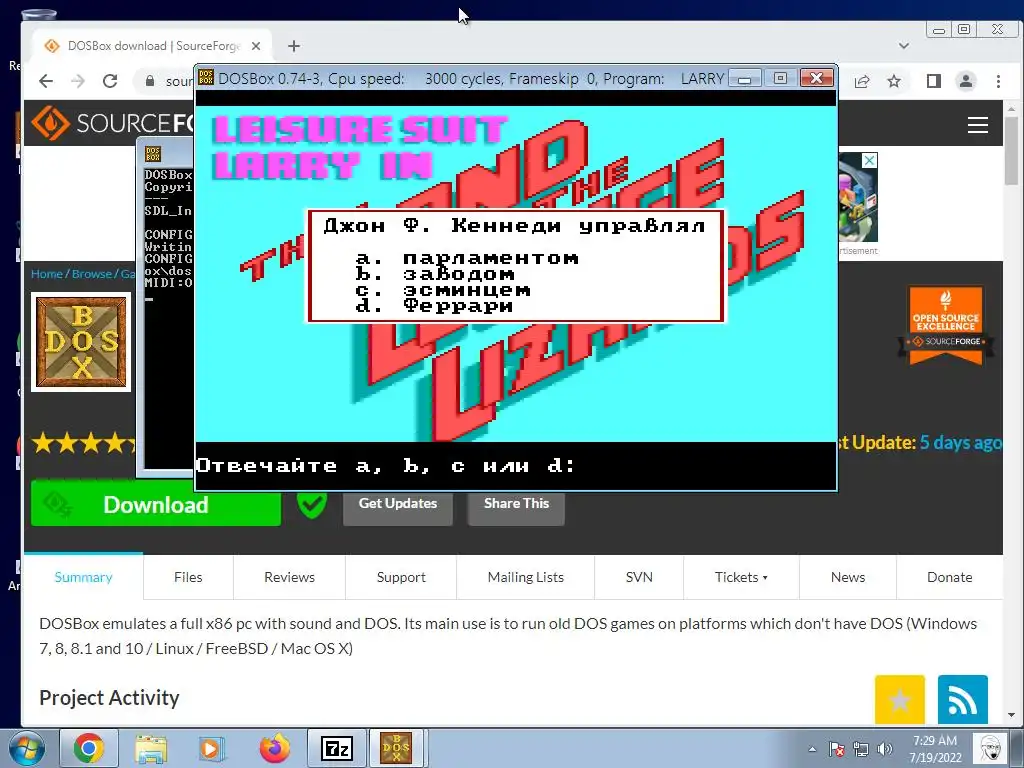Click the Share This button
1024x768 pixels.
point(516,504)
